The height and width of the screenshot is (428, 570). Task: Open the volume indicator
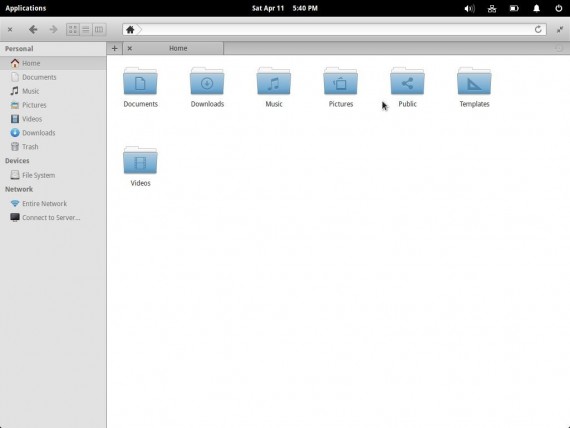(469, 8)
